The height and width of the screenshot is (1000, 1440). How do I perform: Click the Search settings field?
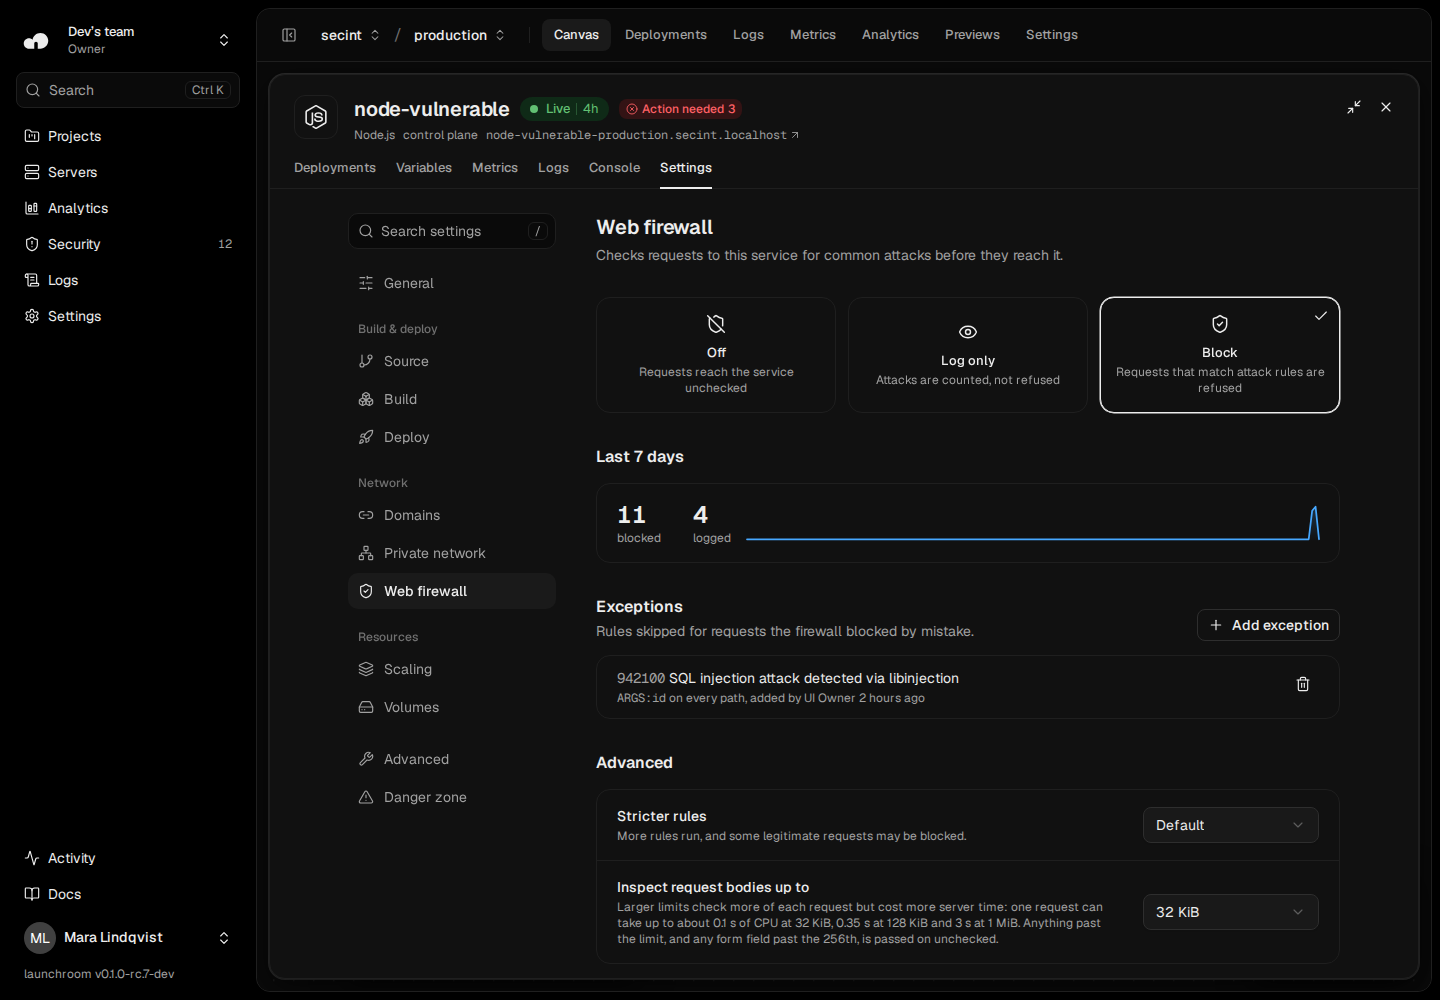coord(452,231)
